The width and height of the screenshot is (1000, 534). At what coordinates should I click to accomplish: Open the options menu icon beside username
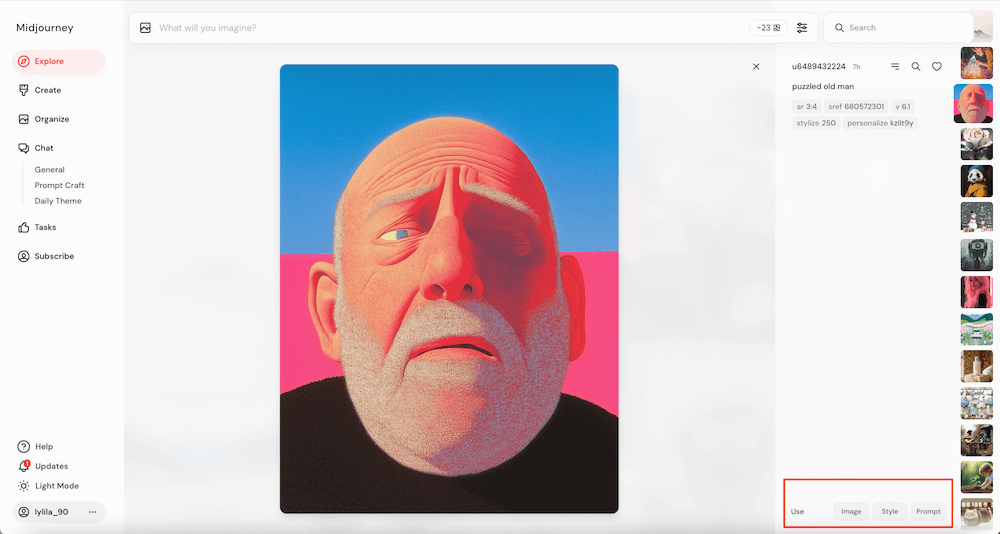(x=895, y=67)
